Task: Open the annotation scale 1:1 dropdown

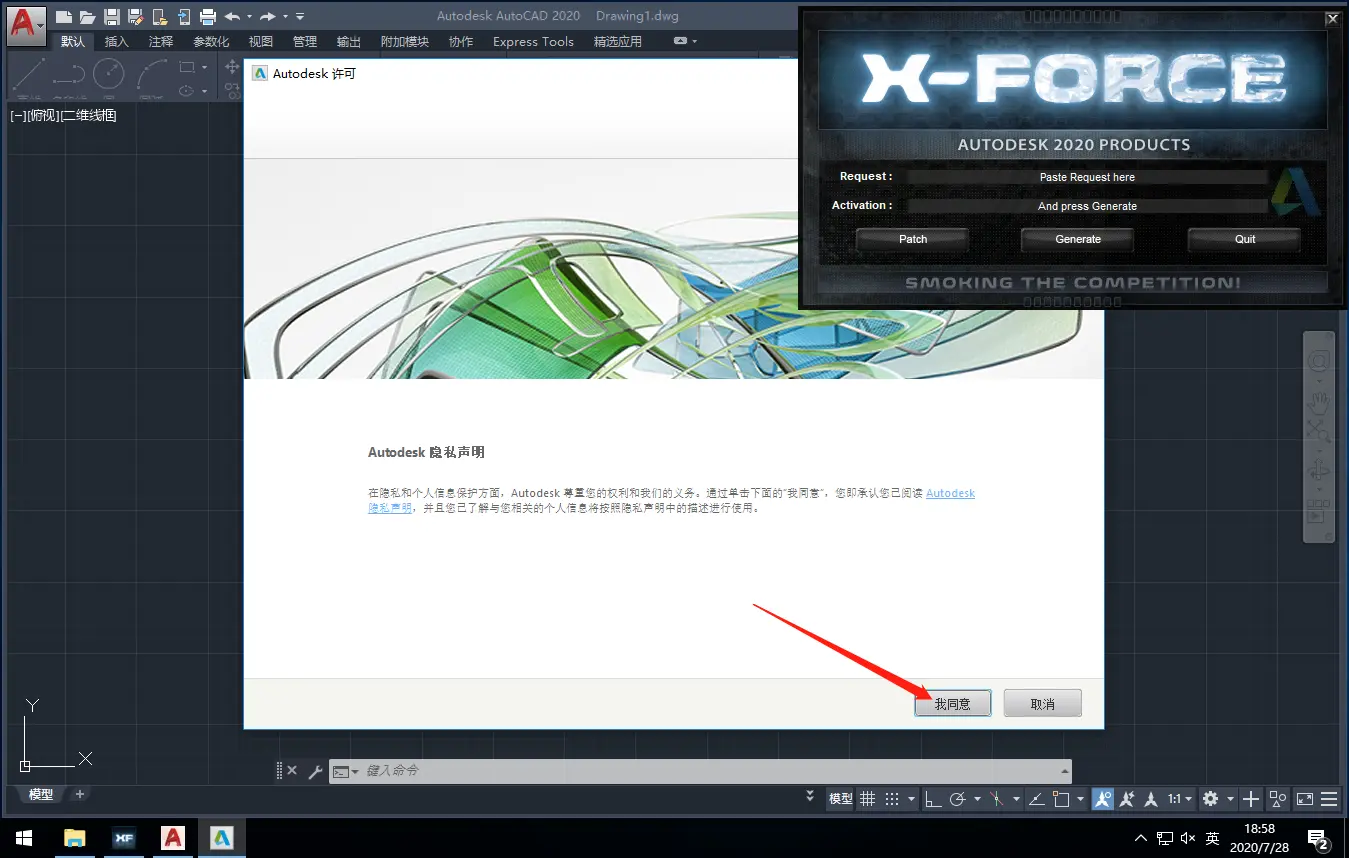Action: 1181,799
